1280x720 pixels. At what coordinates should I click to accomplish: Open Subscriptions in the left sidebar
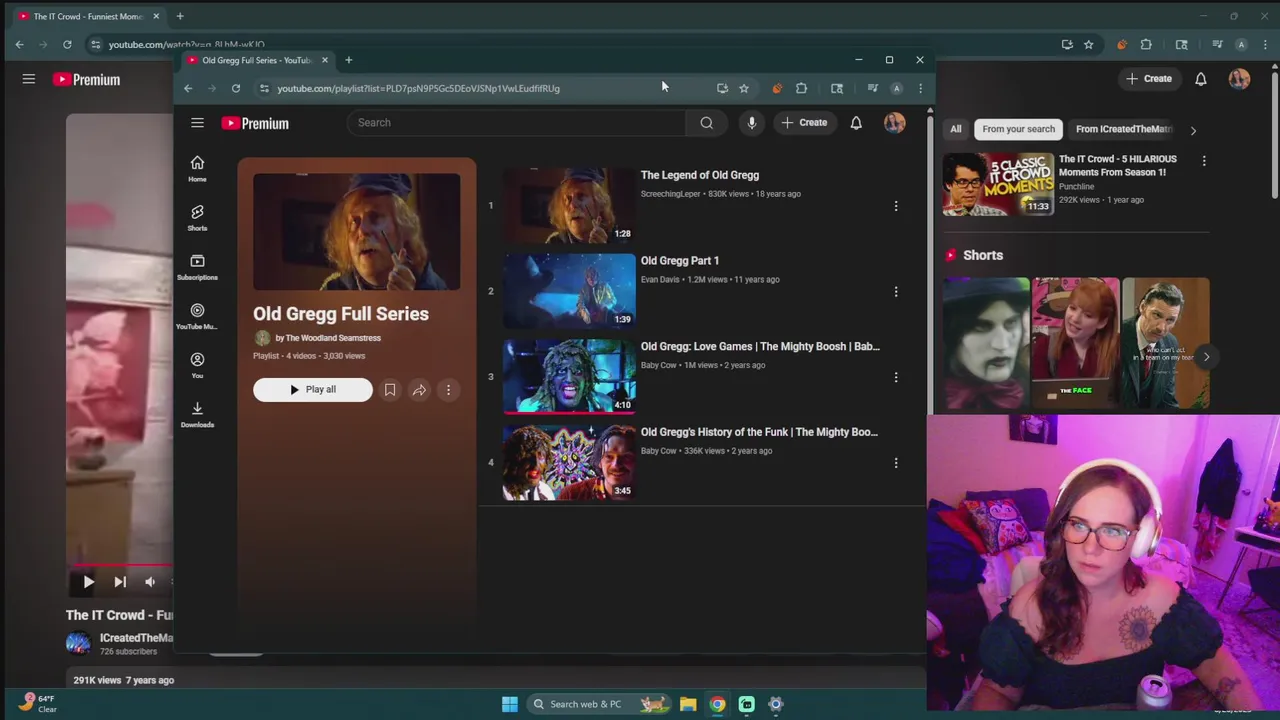[197, 266]
